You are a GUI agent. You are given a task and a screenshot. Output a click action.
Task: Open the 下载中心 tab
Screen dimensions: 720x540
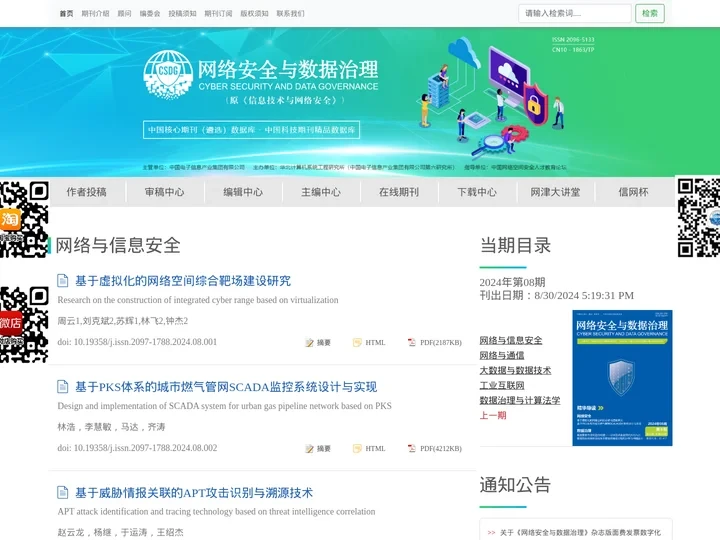coord(477,192)
